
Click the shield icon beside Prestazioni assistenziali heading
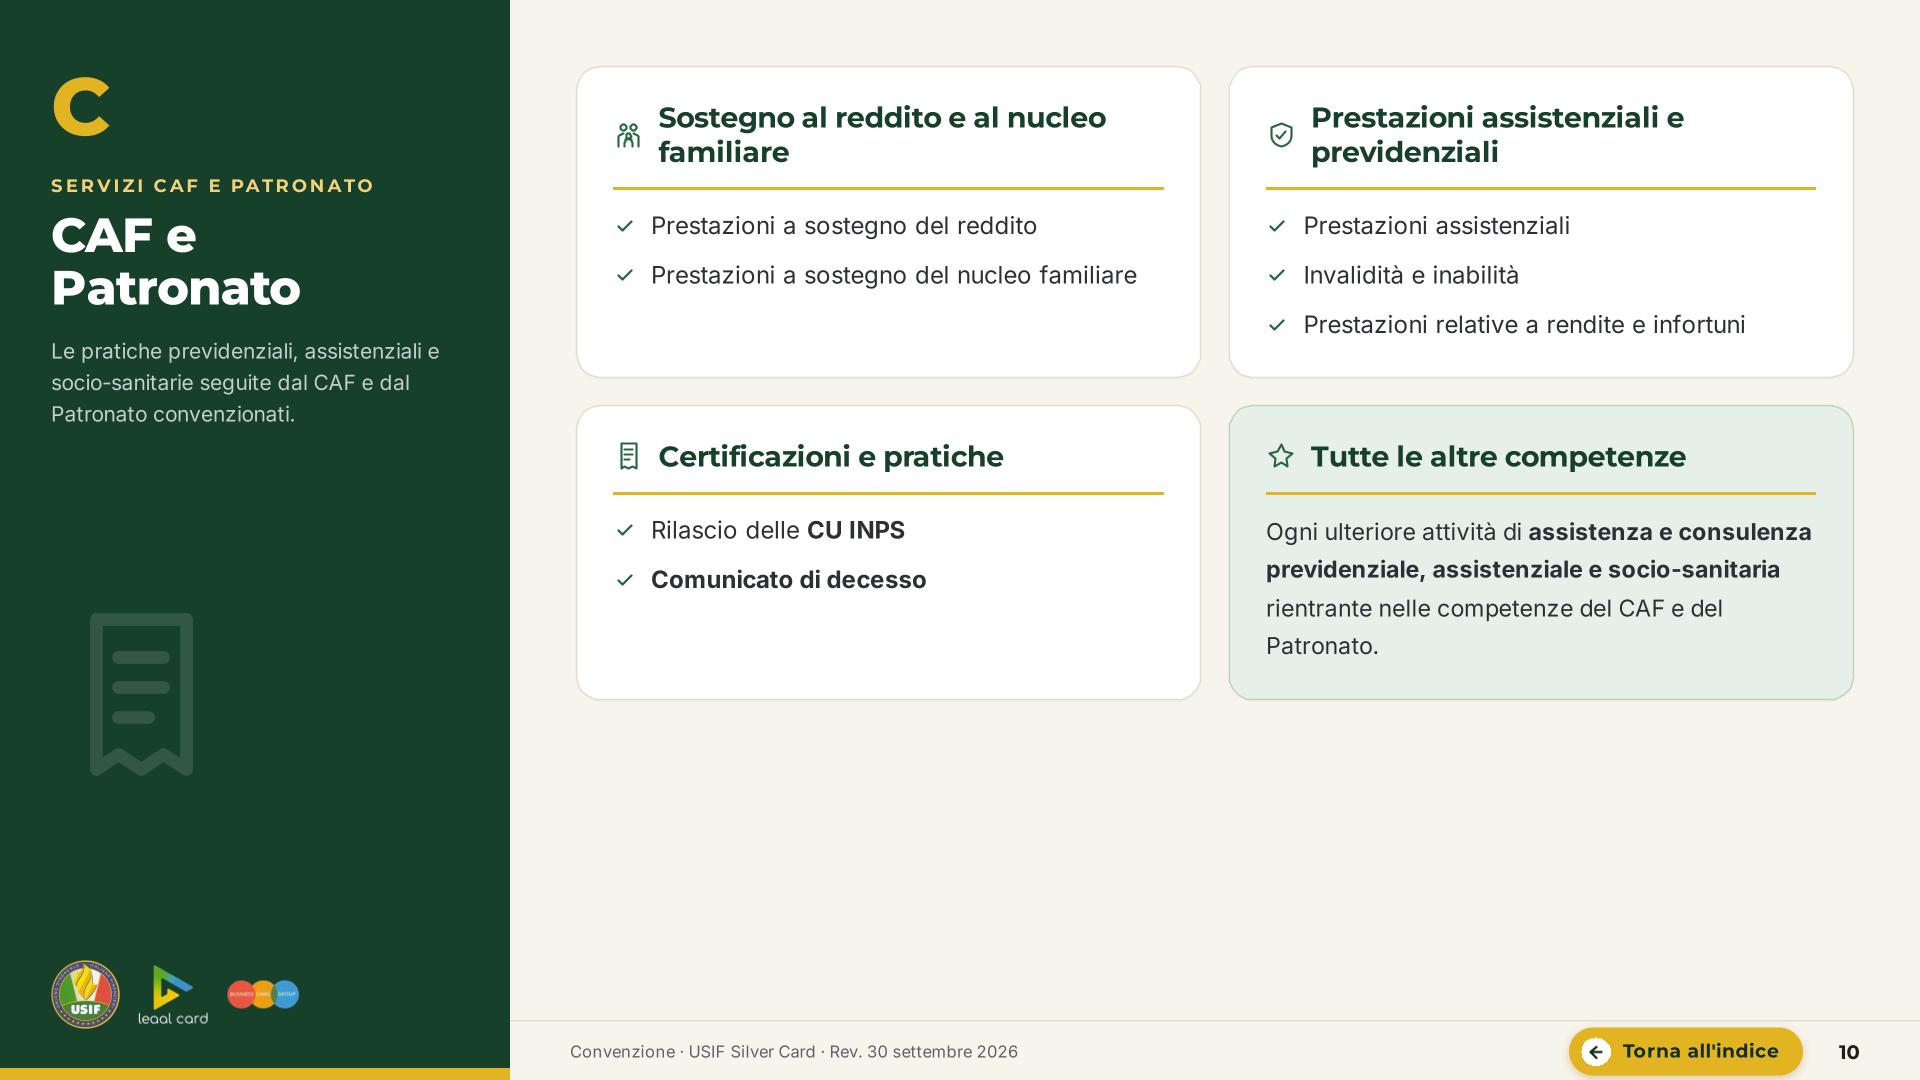tap(1281, 135)
